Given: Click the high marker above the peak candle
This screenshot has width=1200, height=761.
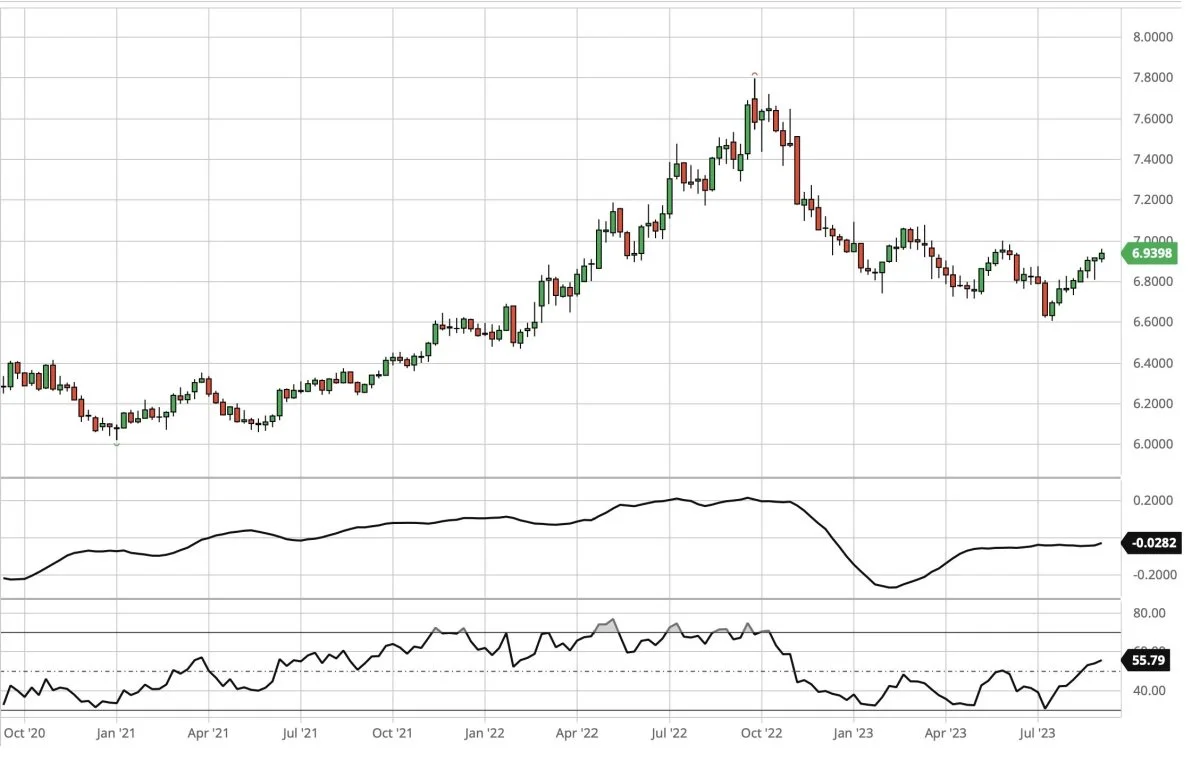Looking at the screenshot, I should pyautogui.click(x=755, y=74).
